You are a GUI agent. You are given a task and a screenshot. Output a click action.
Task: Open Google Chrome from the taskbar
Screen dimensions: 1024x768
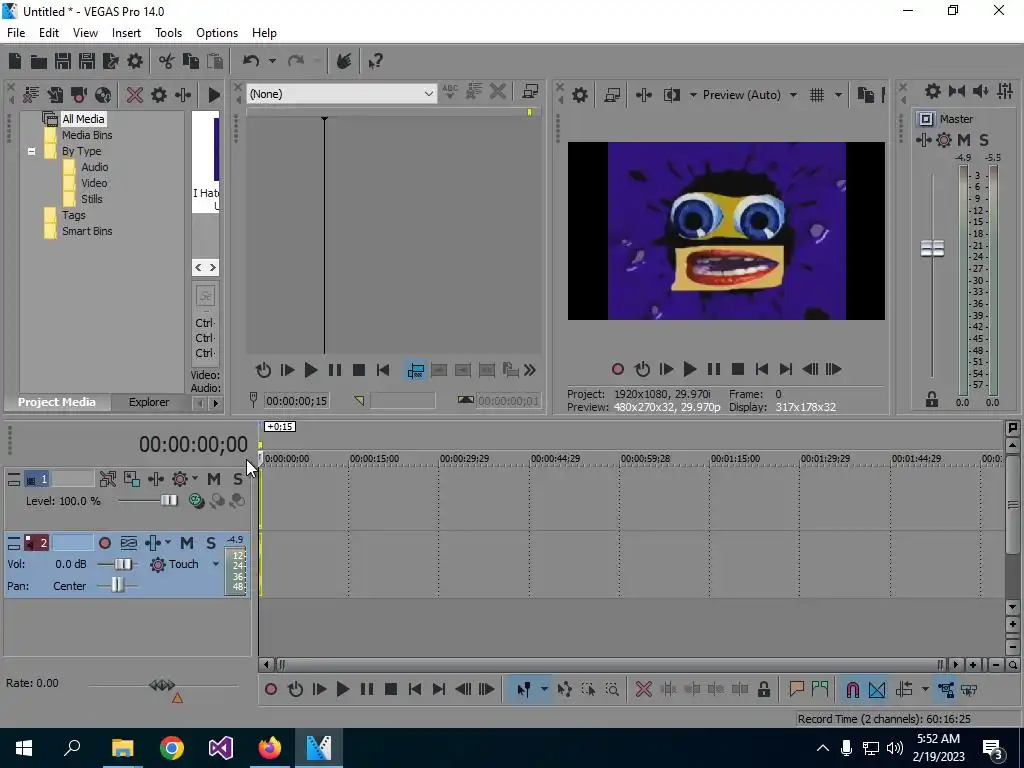tap(172, 748)
